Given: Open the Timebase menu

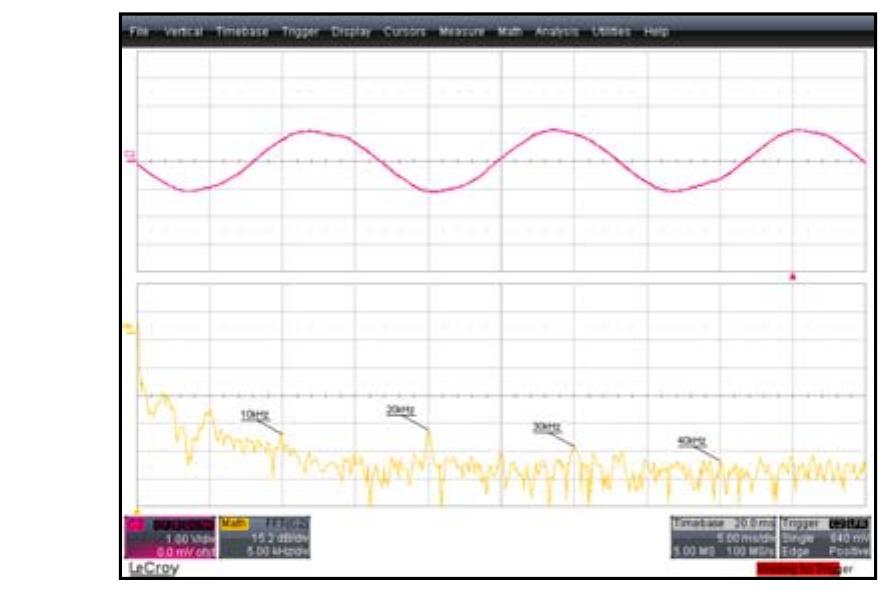Looking at the screenshot, I should (x=243, y=32).
